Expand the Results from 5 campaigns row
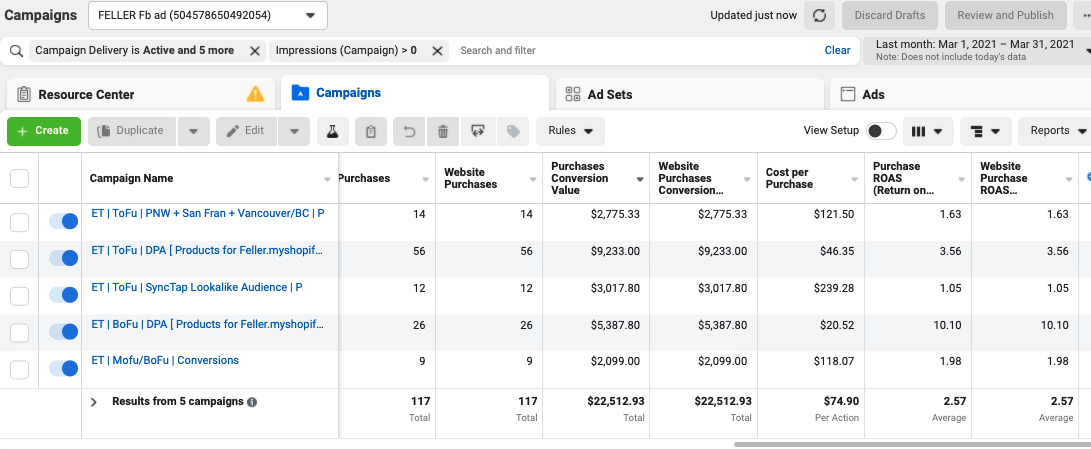The image size is (1091, 449). click(94, 402)
